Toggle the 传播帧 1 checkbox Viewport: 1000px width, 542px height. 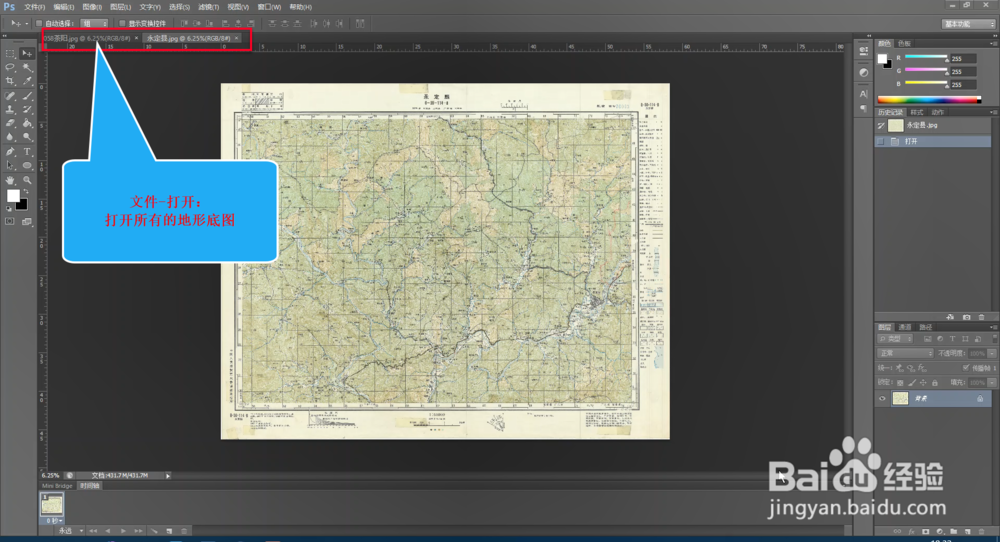pyautogui.click(x=966, y=367)
